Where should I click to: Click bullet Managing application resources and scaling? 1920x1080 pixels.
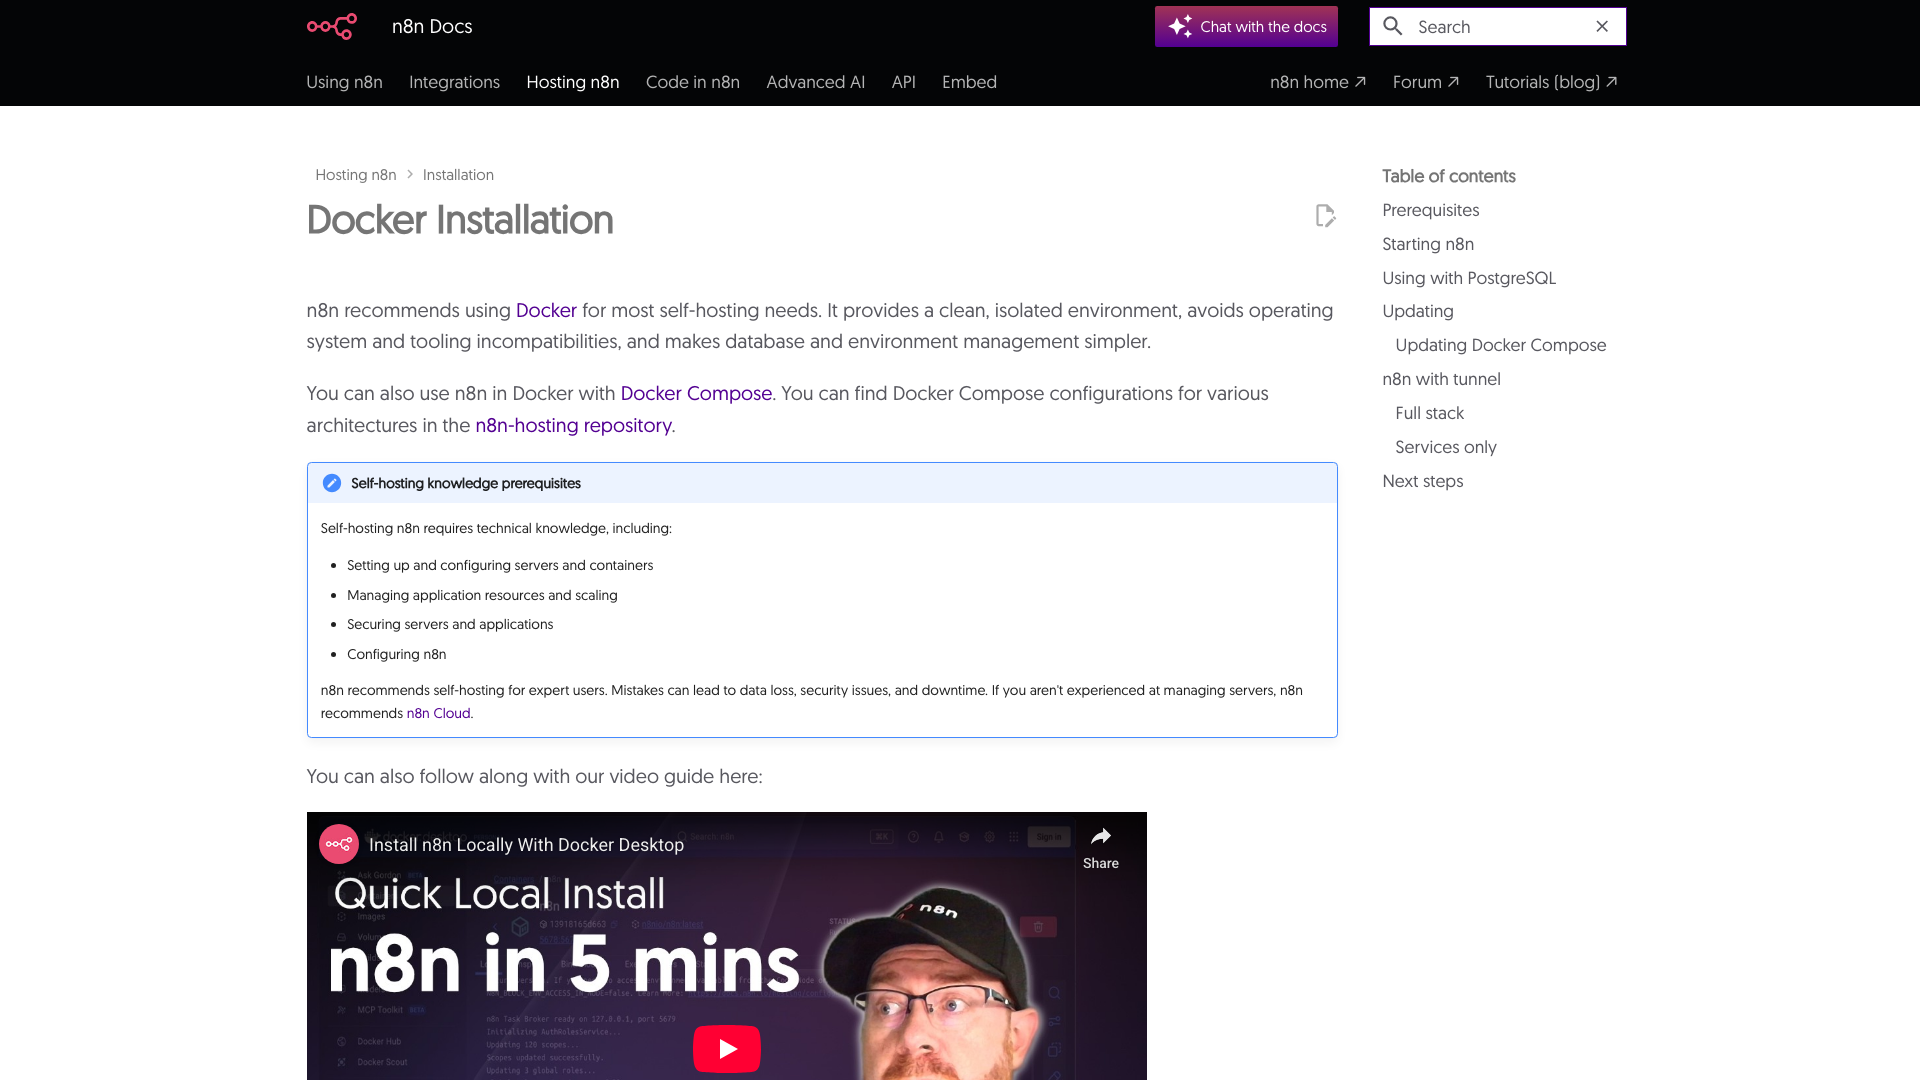pyautogui.click(x=482, y=595)
